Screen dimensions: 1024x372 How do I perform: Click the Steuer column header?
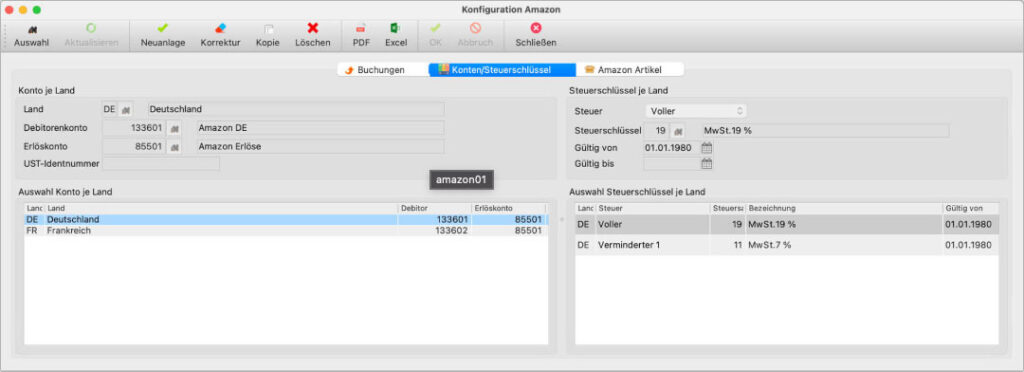click(x=652, y=208)
